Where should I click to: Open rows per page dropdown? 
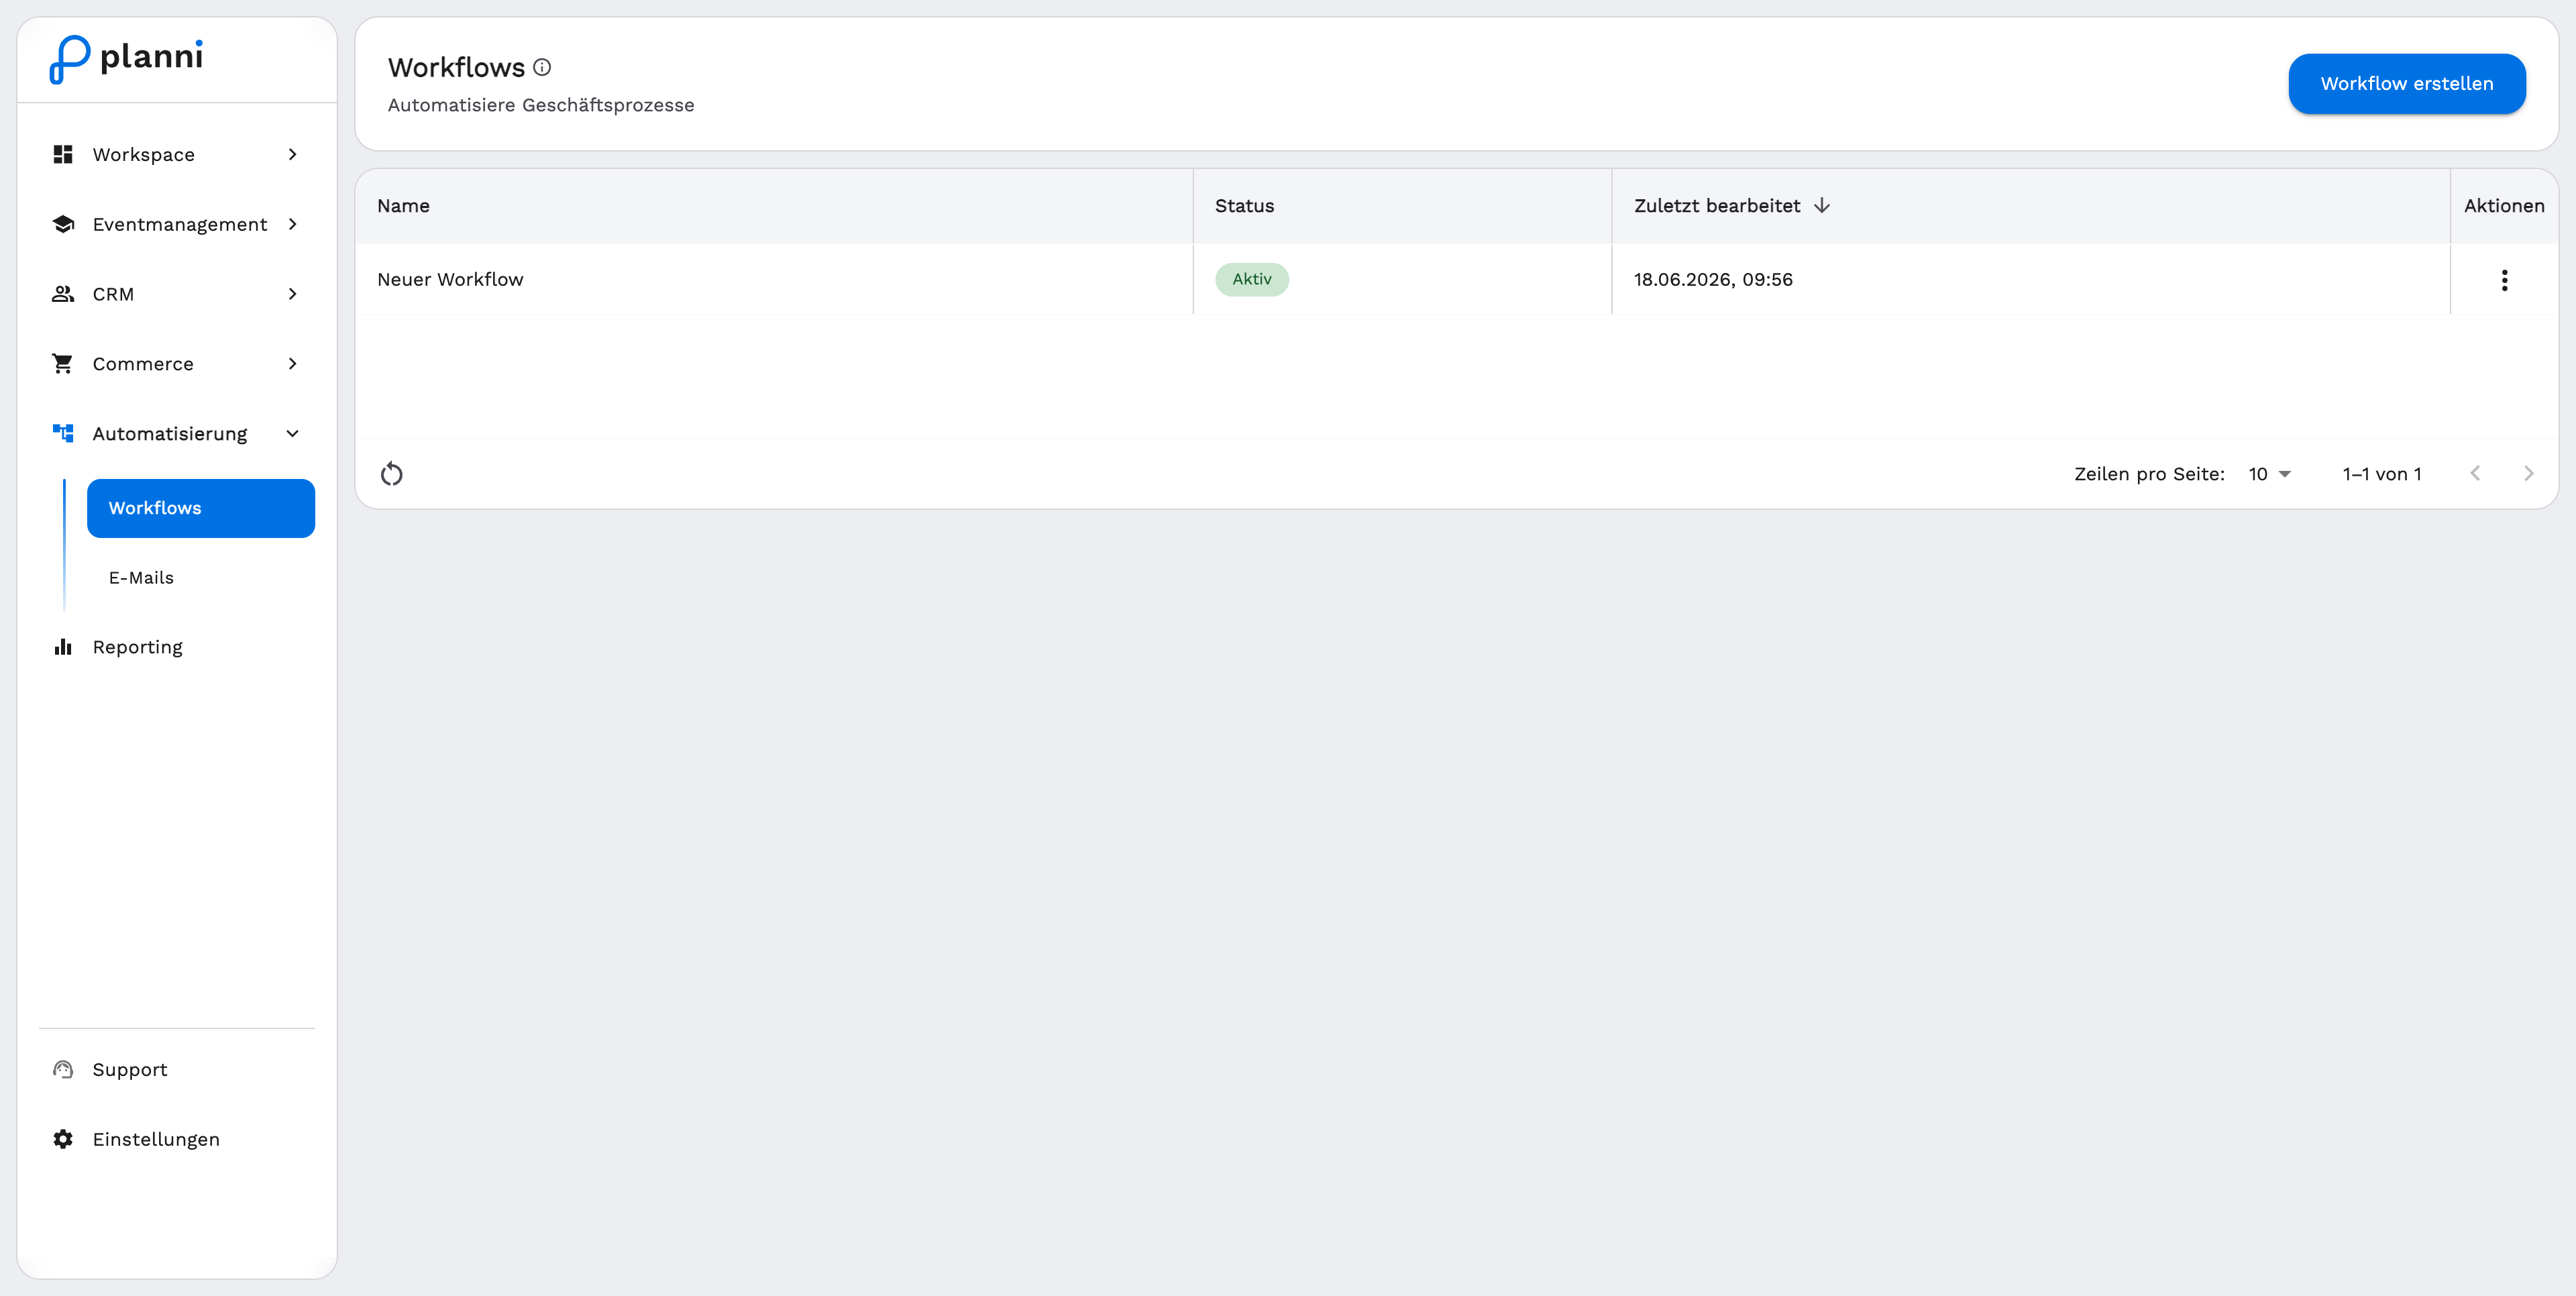(2269, 474)
